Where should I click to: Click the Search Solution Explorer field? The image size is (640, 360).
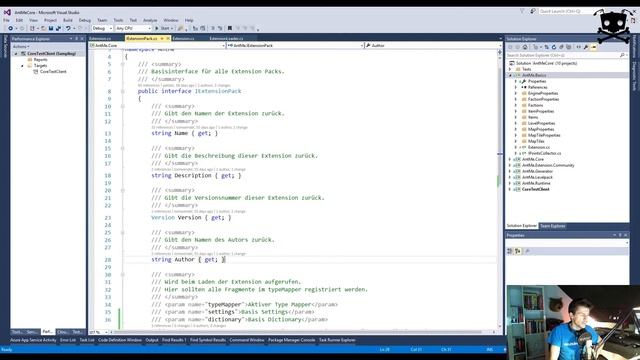click(x=566, y=55)
